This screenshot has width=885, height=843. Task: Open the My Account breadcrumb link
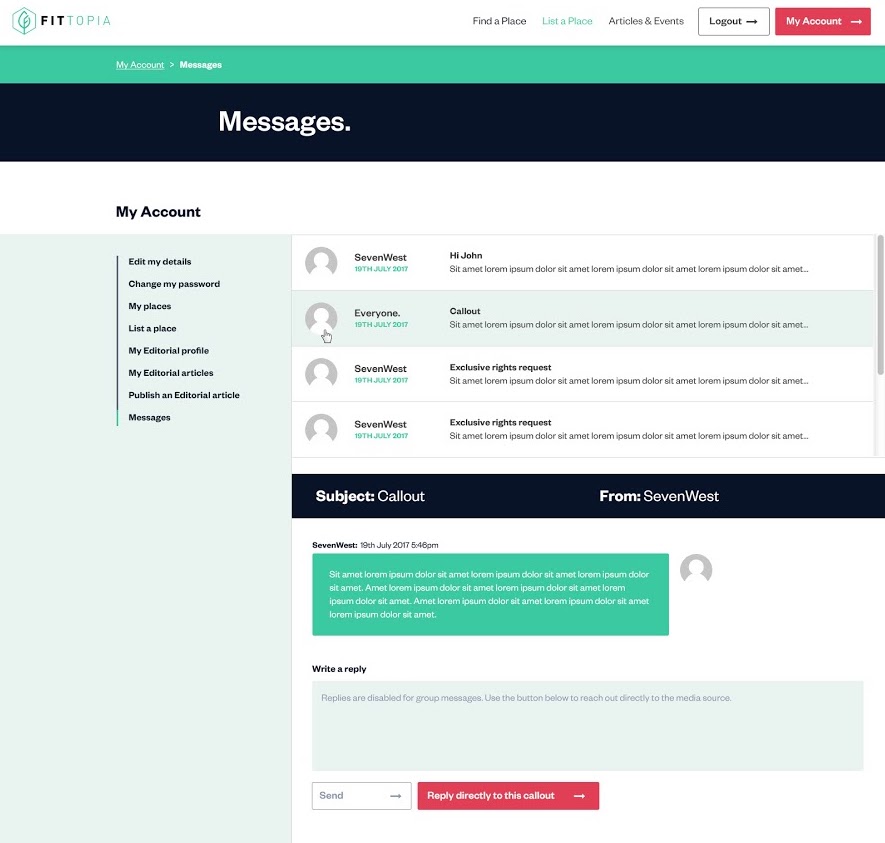140,64
